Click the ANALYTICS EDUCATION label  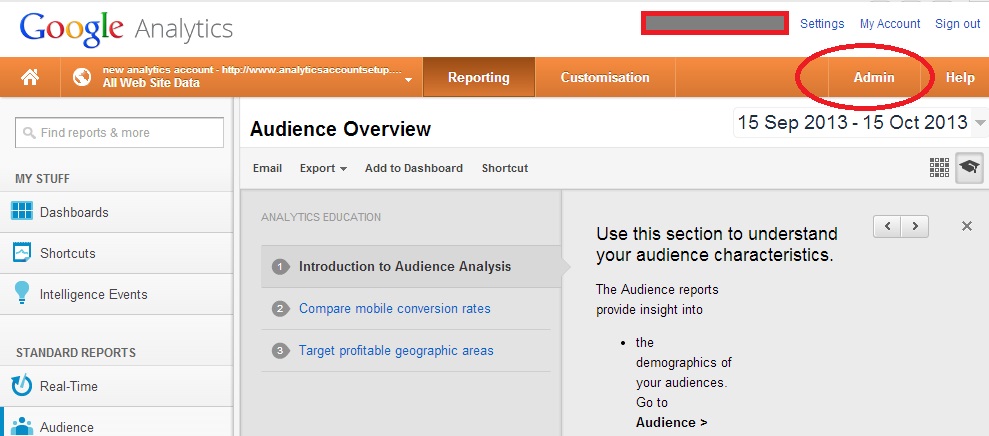pos(321,217)
